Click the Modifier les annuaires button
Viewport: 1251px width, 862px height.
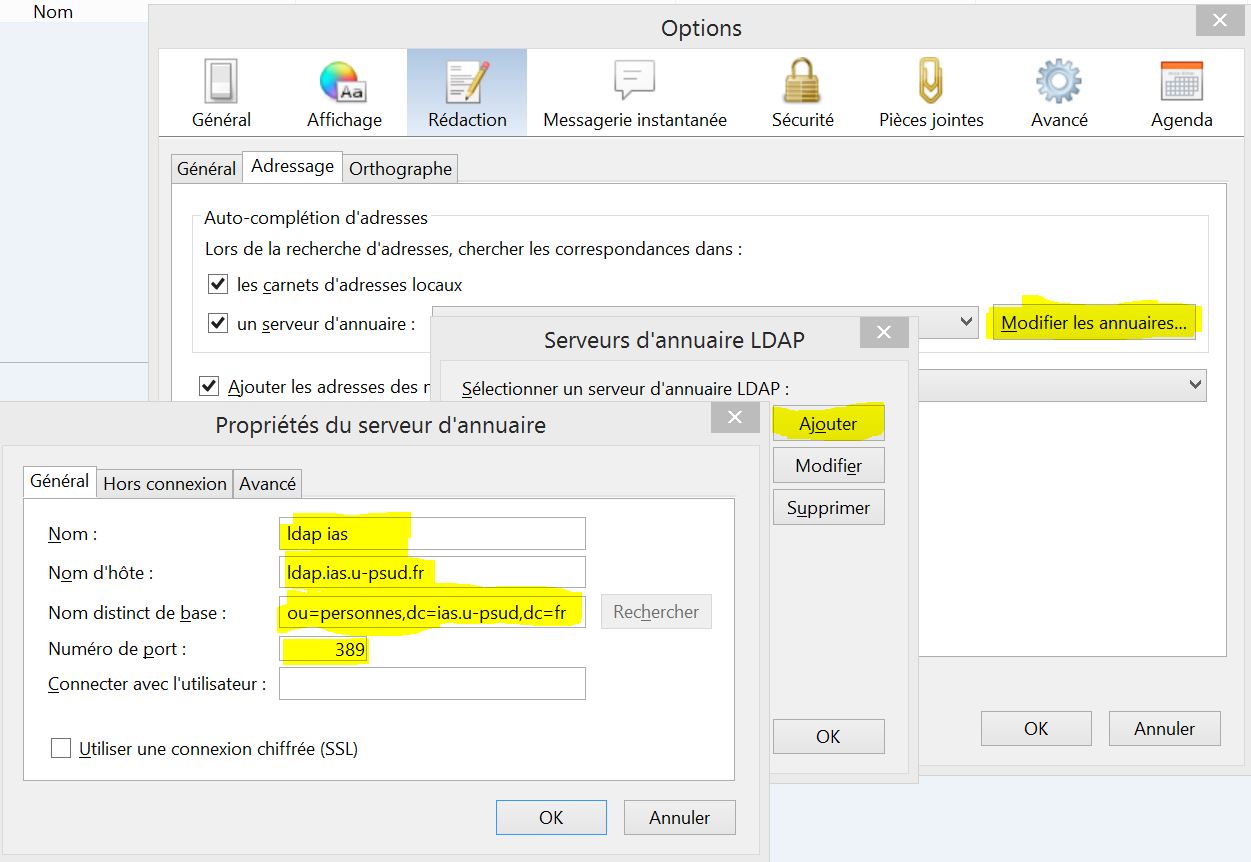1093,323
